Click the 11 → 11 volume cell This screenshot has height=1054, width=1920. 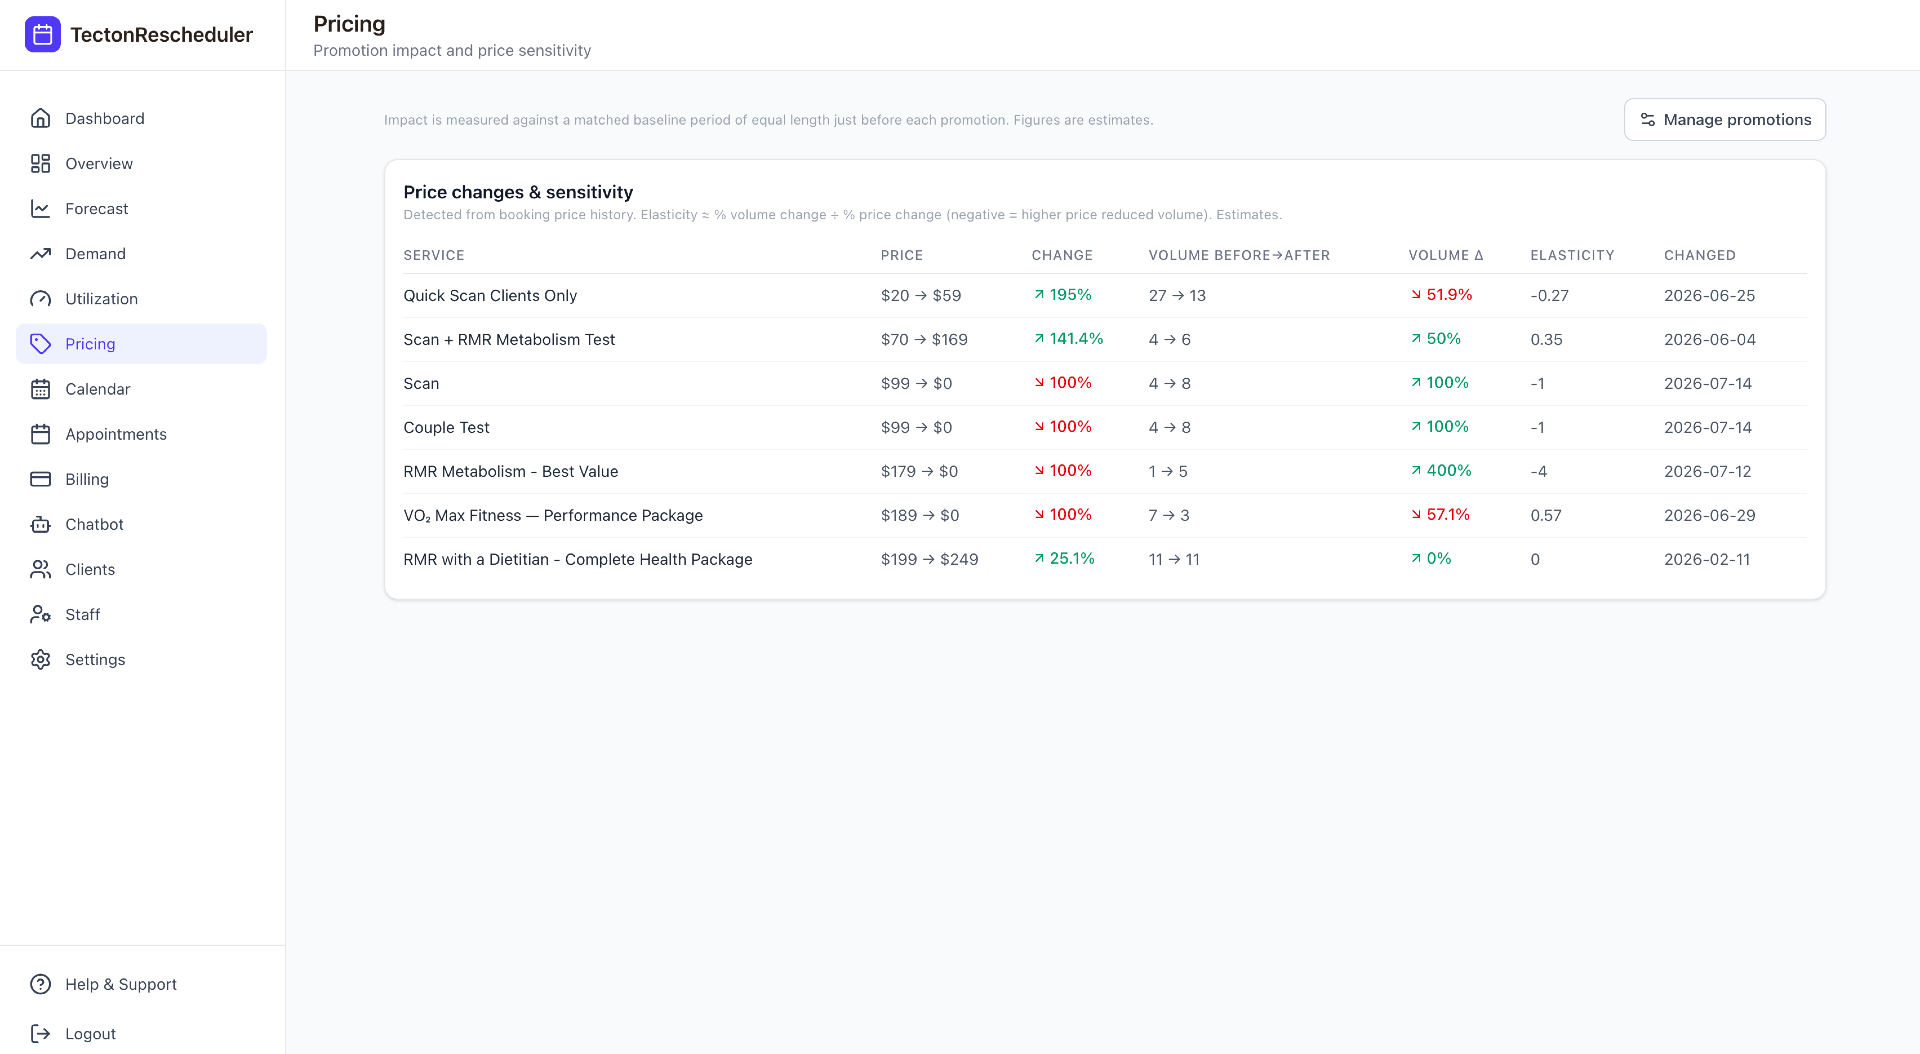[x=1174, y=559]
